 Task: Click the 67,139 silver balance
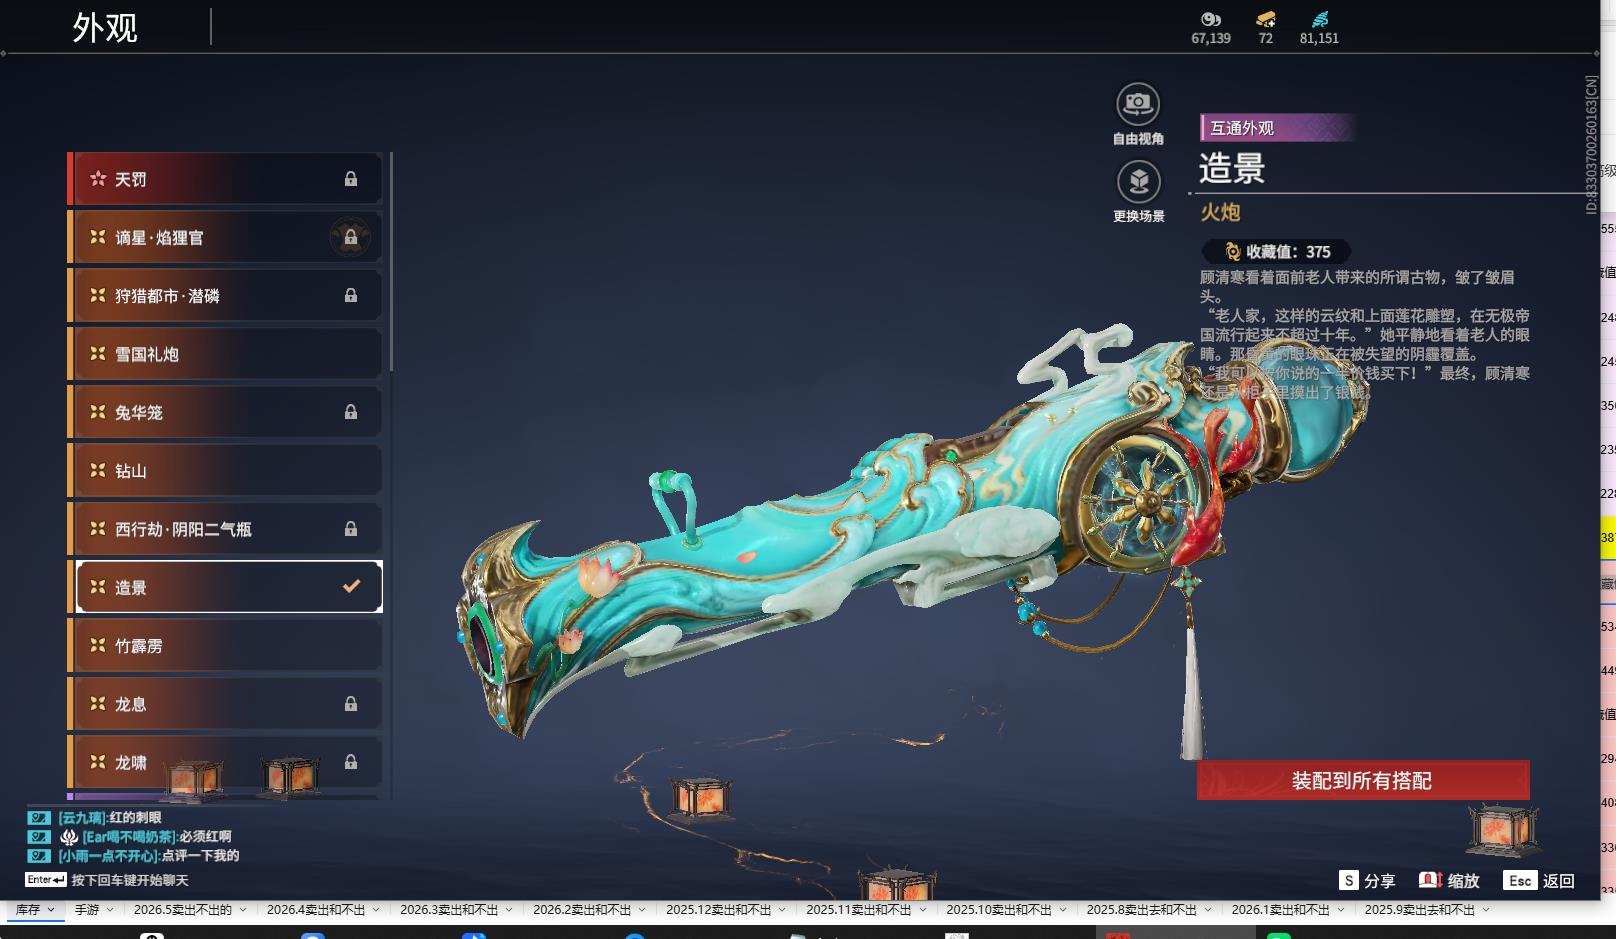click(1211, 38)
